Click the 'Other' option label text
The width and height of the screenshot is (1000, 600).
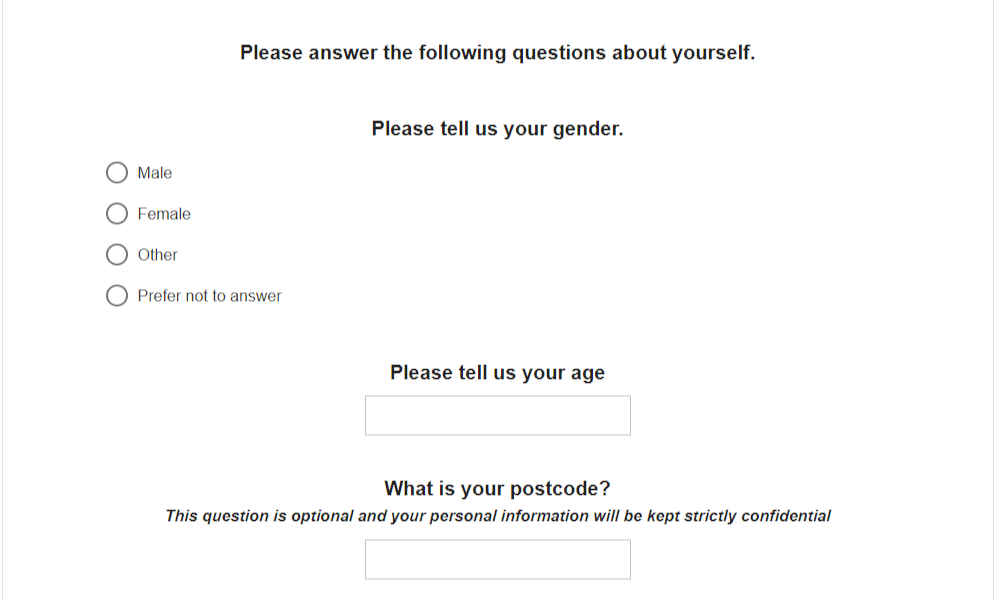coord(158,254)
